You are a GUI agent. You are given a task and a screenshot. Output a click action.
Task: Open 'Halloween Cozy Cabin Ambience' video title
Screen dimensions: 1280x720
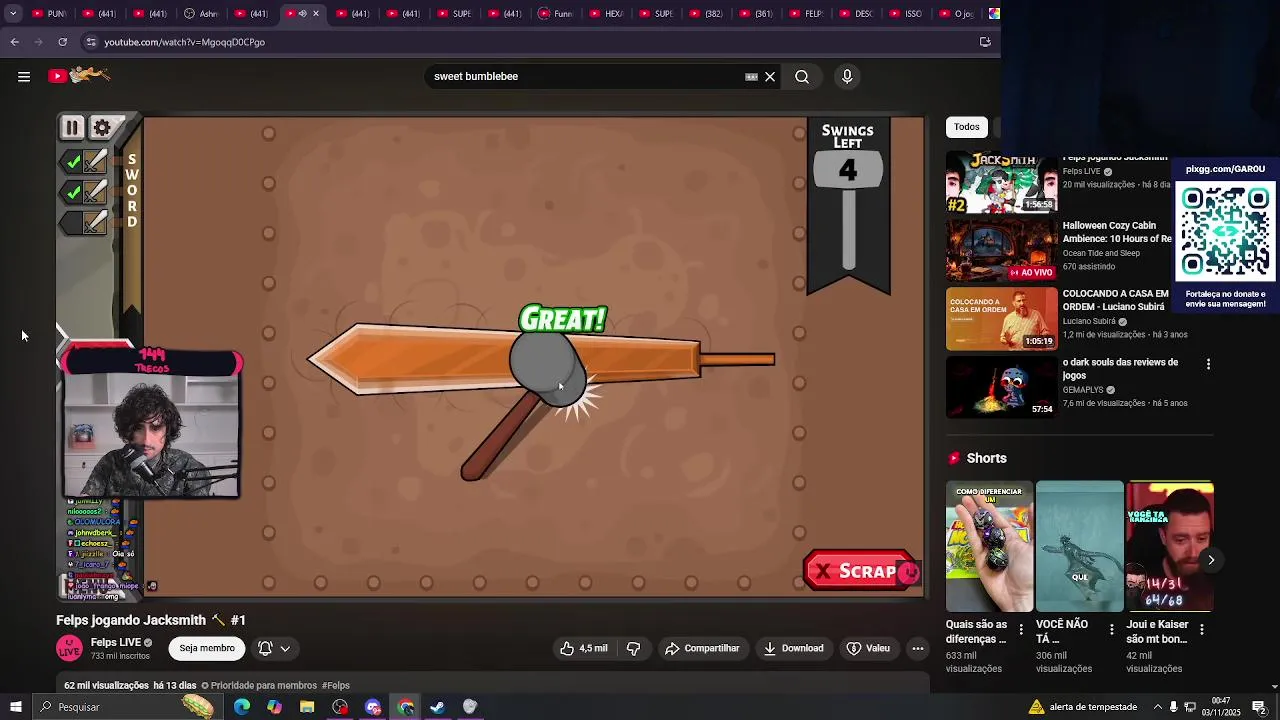[1117, 232]
